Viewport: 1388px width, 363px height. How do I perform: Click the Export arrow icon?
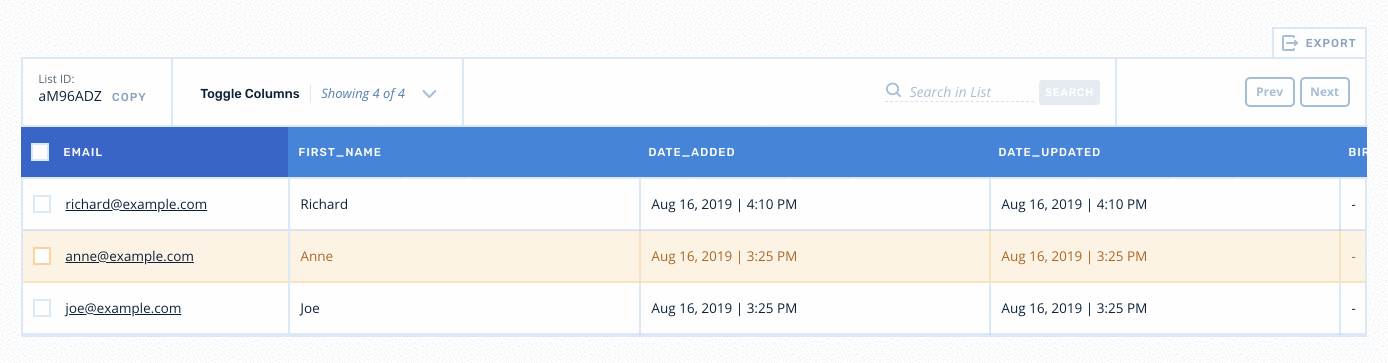pos(1290,43)
